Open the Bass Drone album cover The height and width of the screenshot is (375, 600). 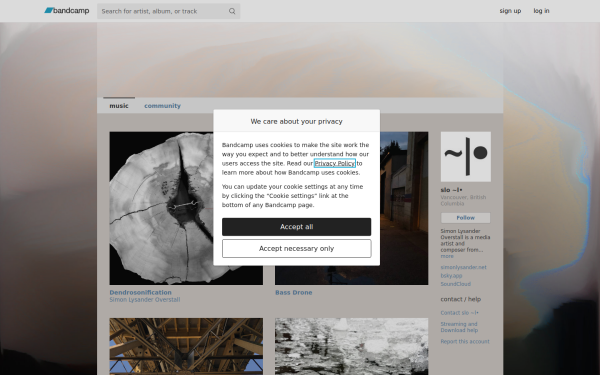[x=352, y=208]
